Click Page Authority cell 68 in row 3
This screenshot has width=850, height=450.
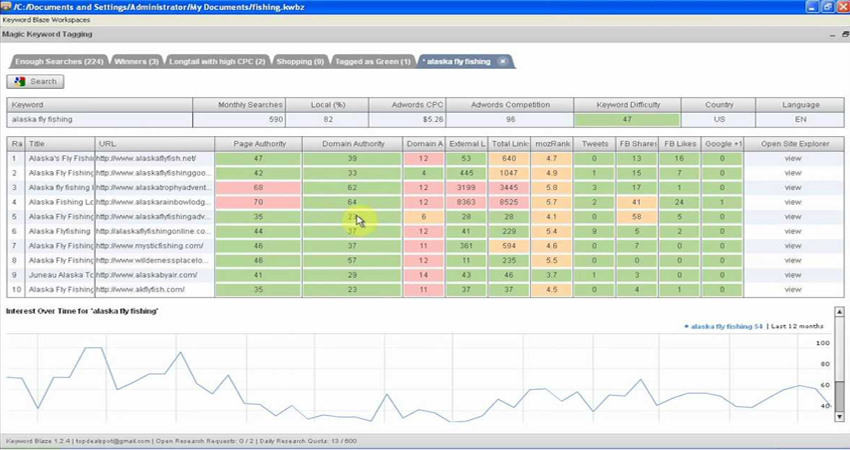point(258,188)
